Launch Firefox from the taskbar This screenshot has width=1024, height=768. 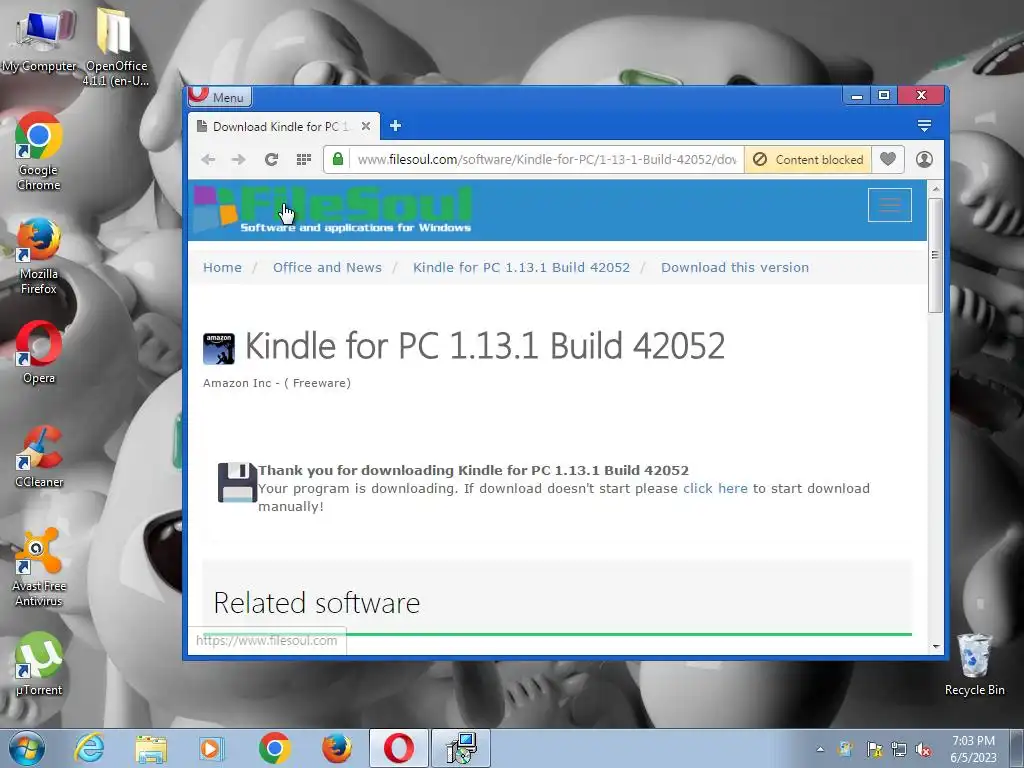tap(337, 748)
